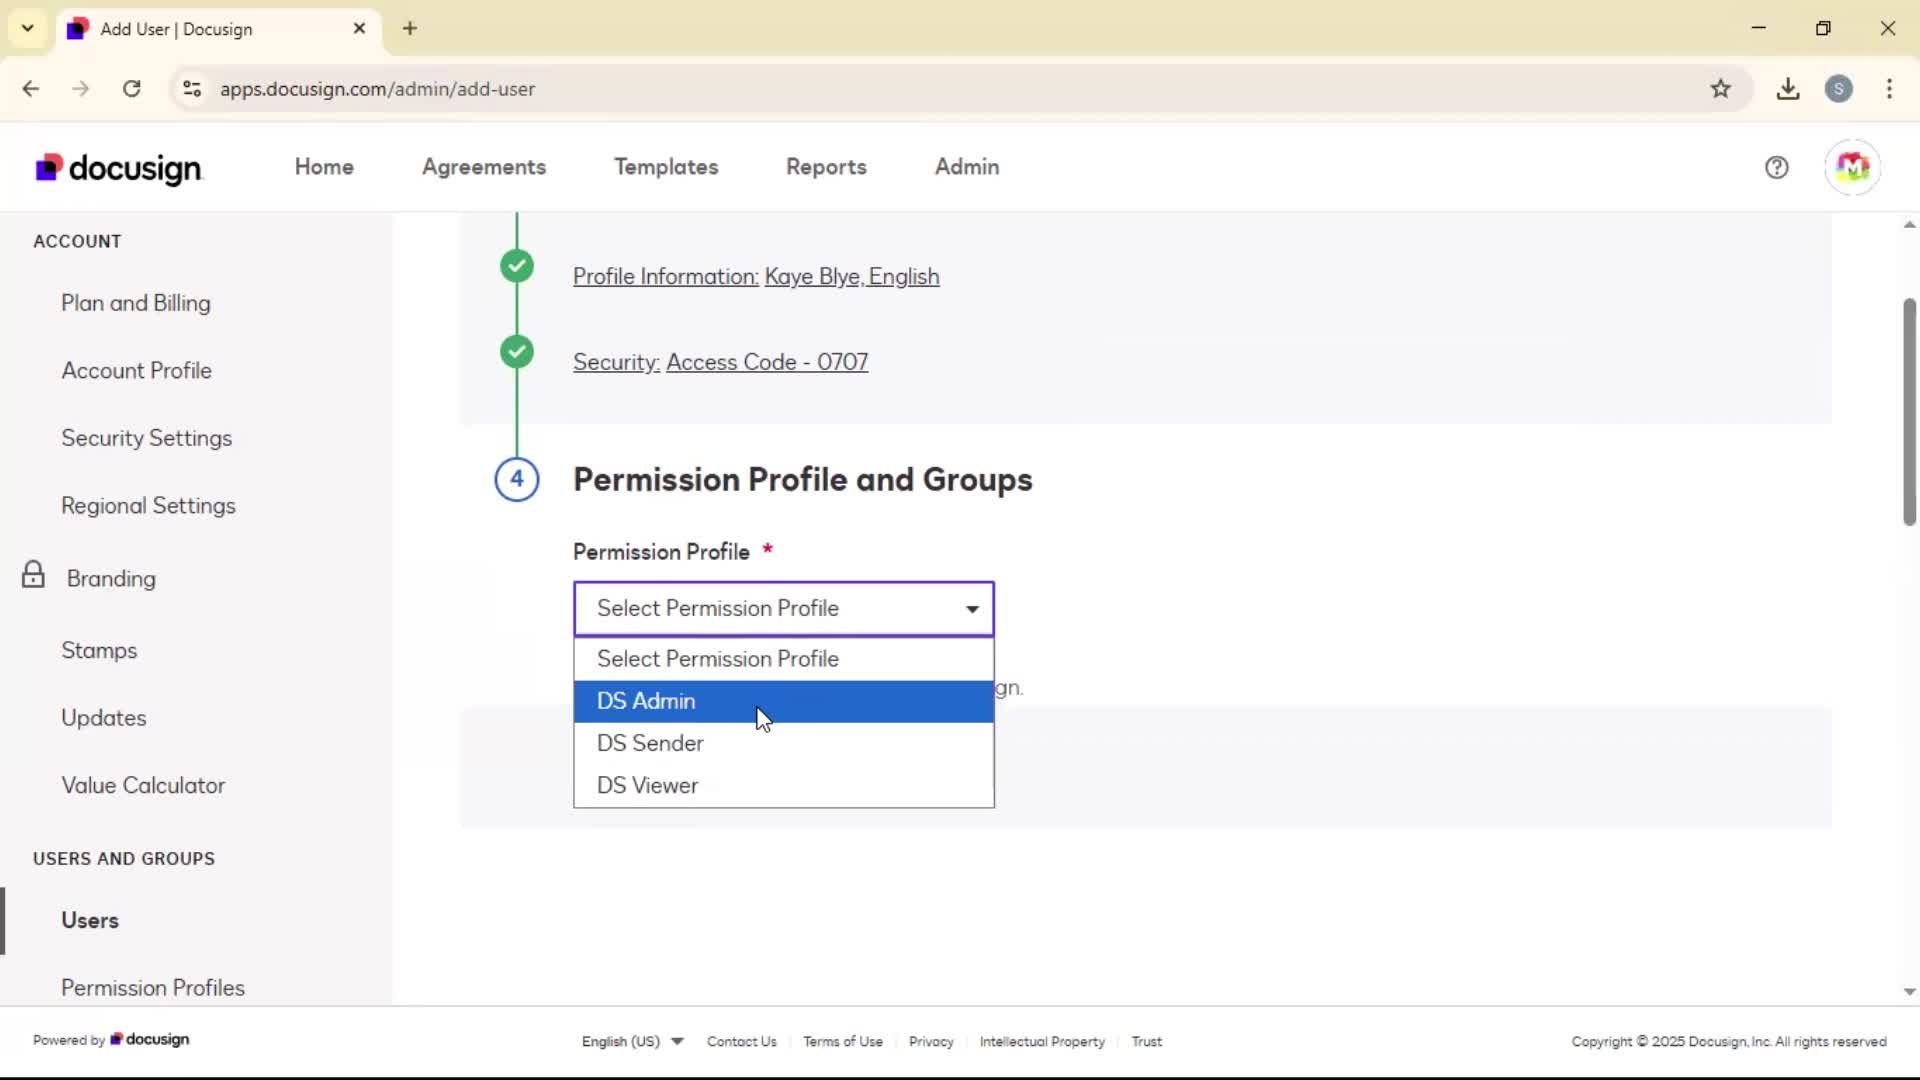Open the English (US) language dropdown
Viewport: 1920px width, 1080px height.
(632, 1041)
